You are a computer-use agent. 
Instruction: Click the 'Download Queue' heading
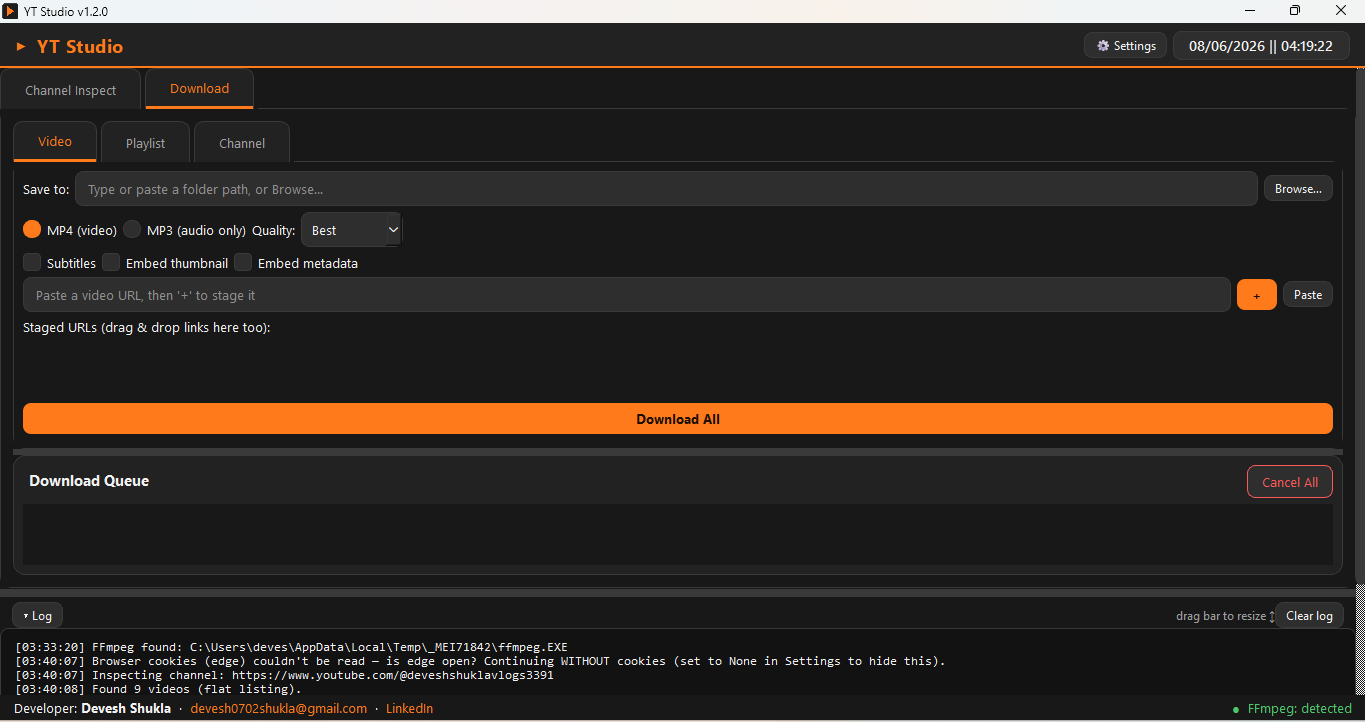89,481
